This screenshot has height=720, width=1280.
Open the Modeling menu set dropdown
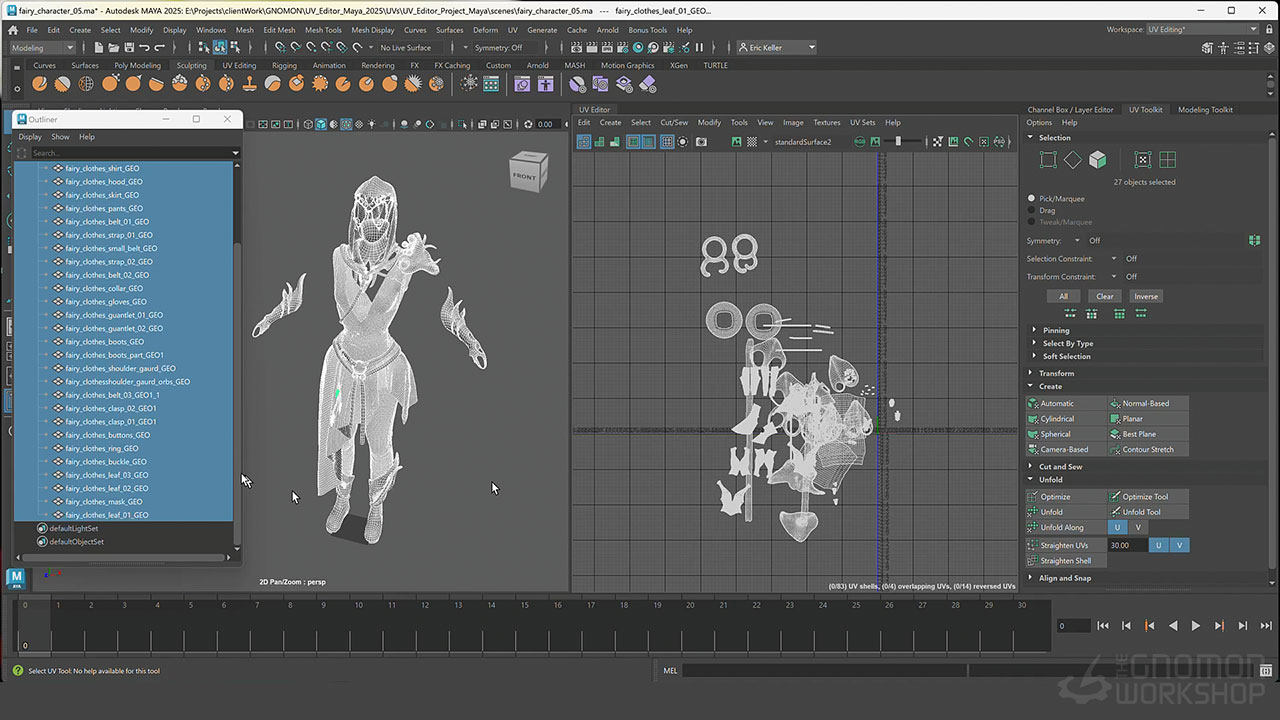point(42,47)
